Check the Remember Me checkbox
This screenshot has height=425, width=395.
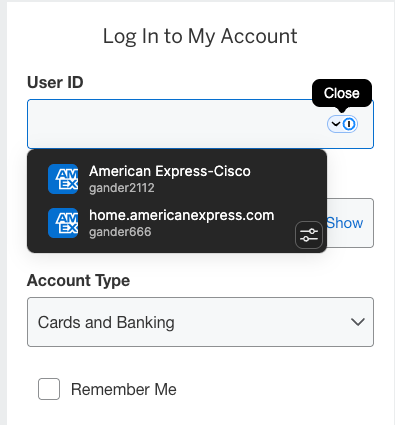[49, 389]
